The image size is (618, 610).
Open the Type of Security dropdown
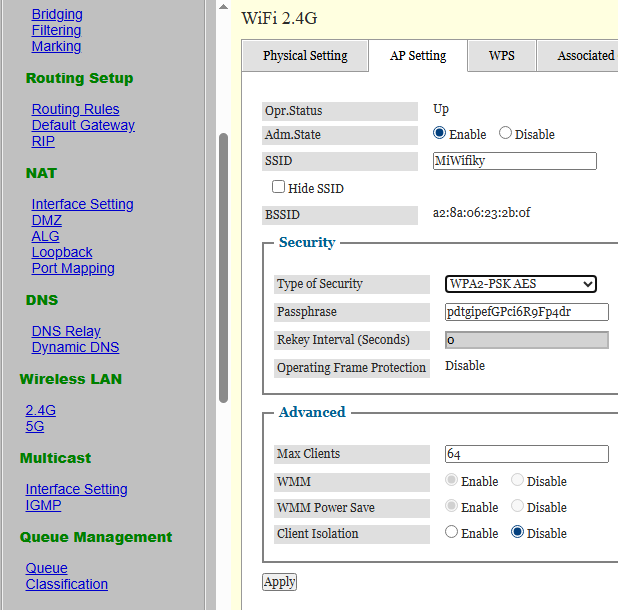tap(520, 284)
